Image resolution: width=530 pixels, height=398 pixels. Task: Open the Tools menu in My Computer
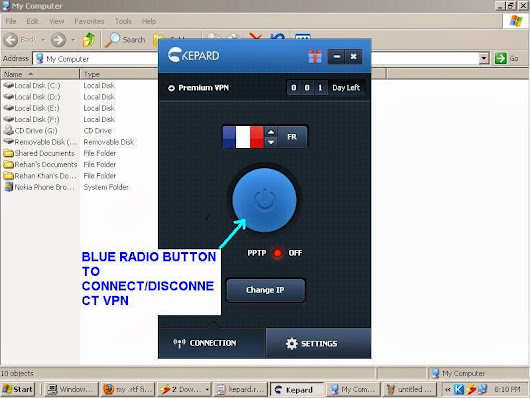[123, 21]
